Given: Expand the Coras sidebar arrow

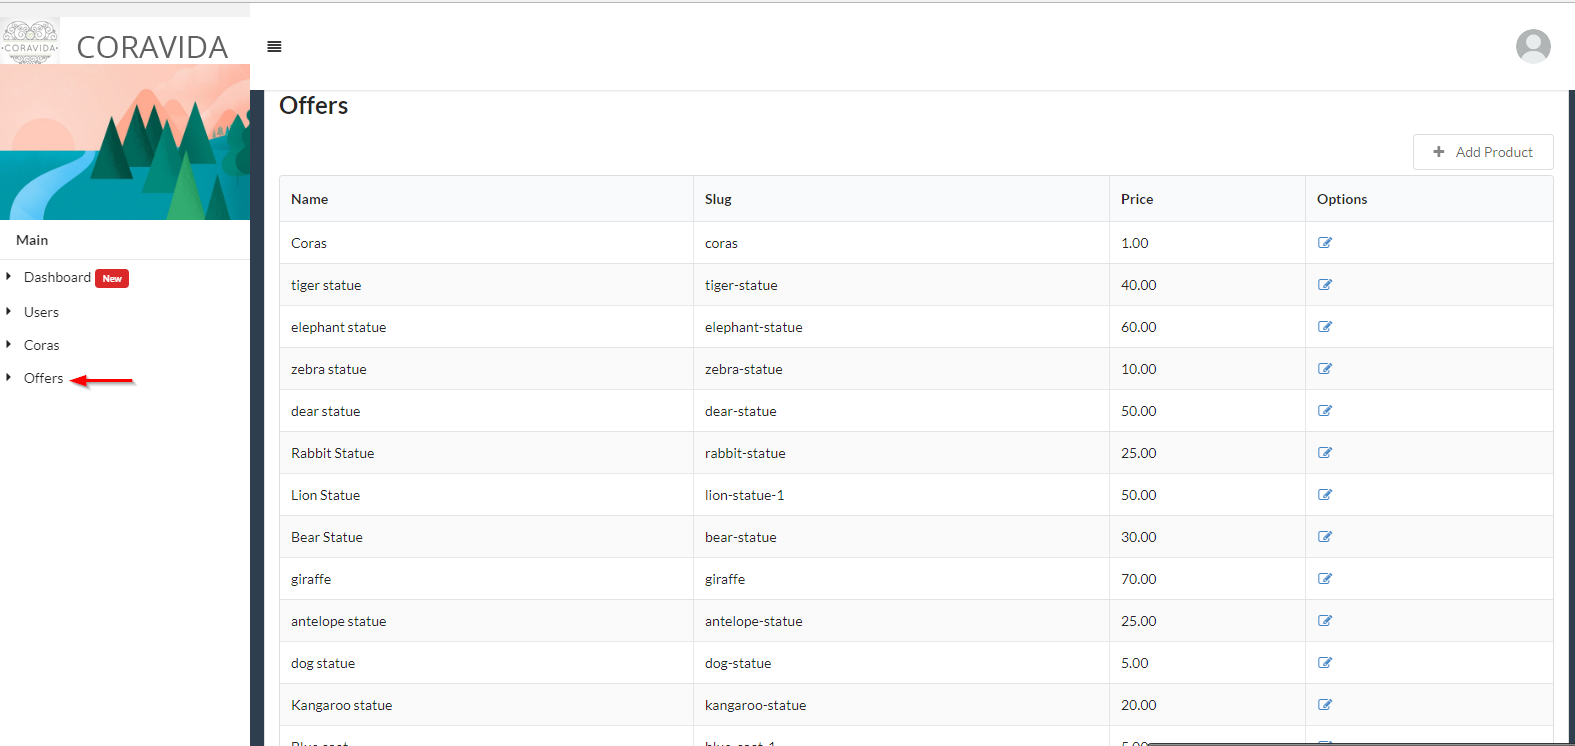Looking at the screenshot, I should point(9,345).
